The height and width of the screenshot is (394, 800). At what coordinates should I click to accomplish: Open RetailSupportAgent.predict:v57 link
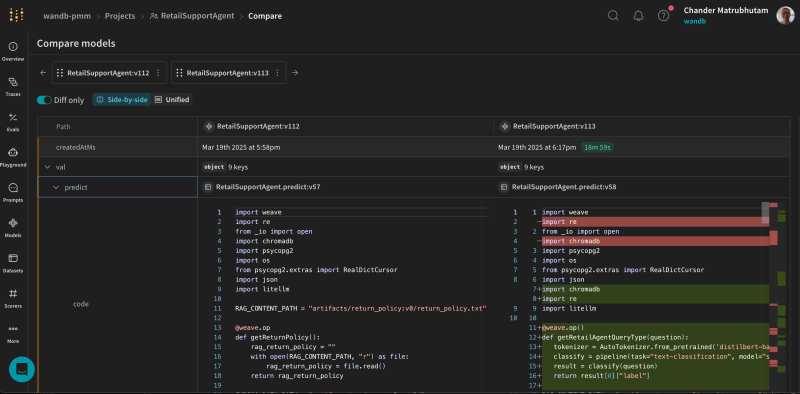coord(268,187)
